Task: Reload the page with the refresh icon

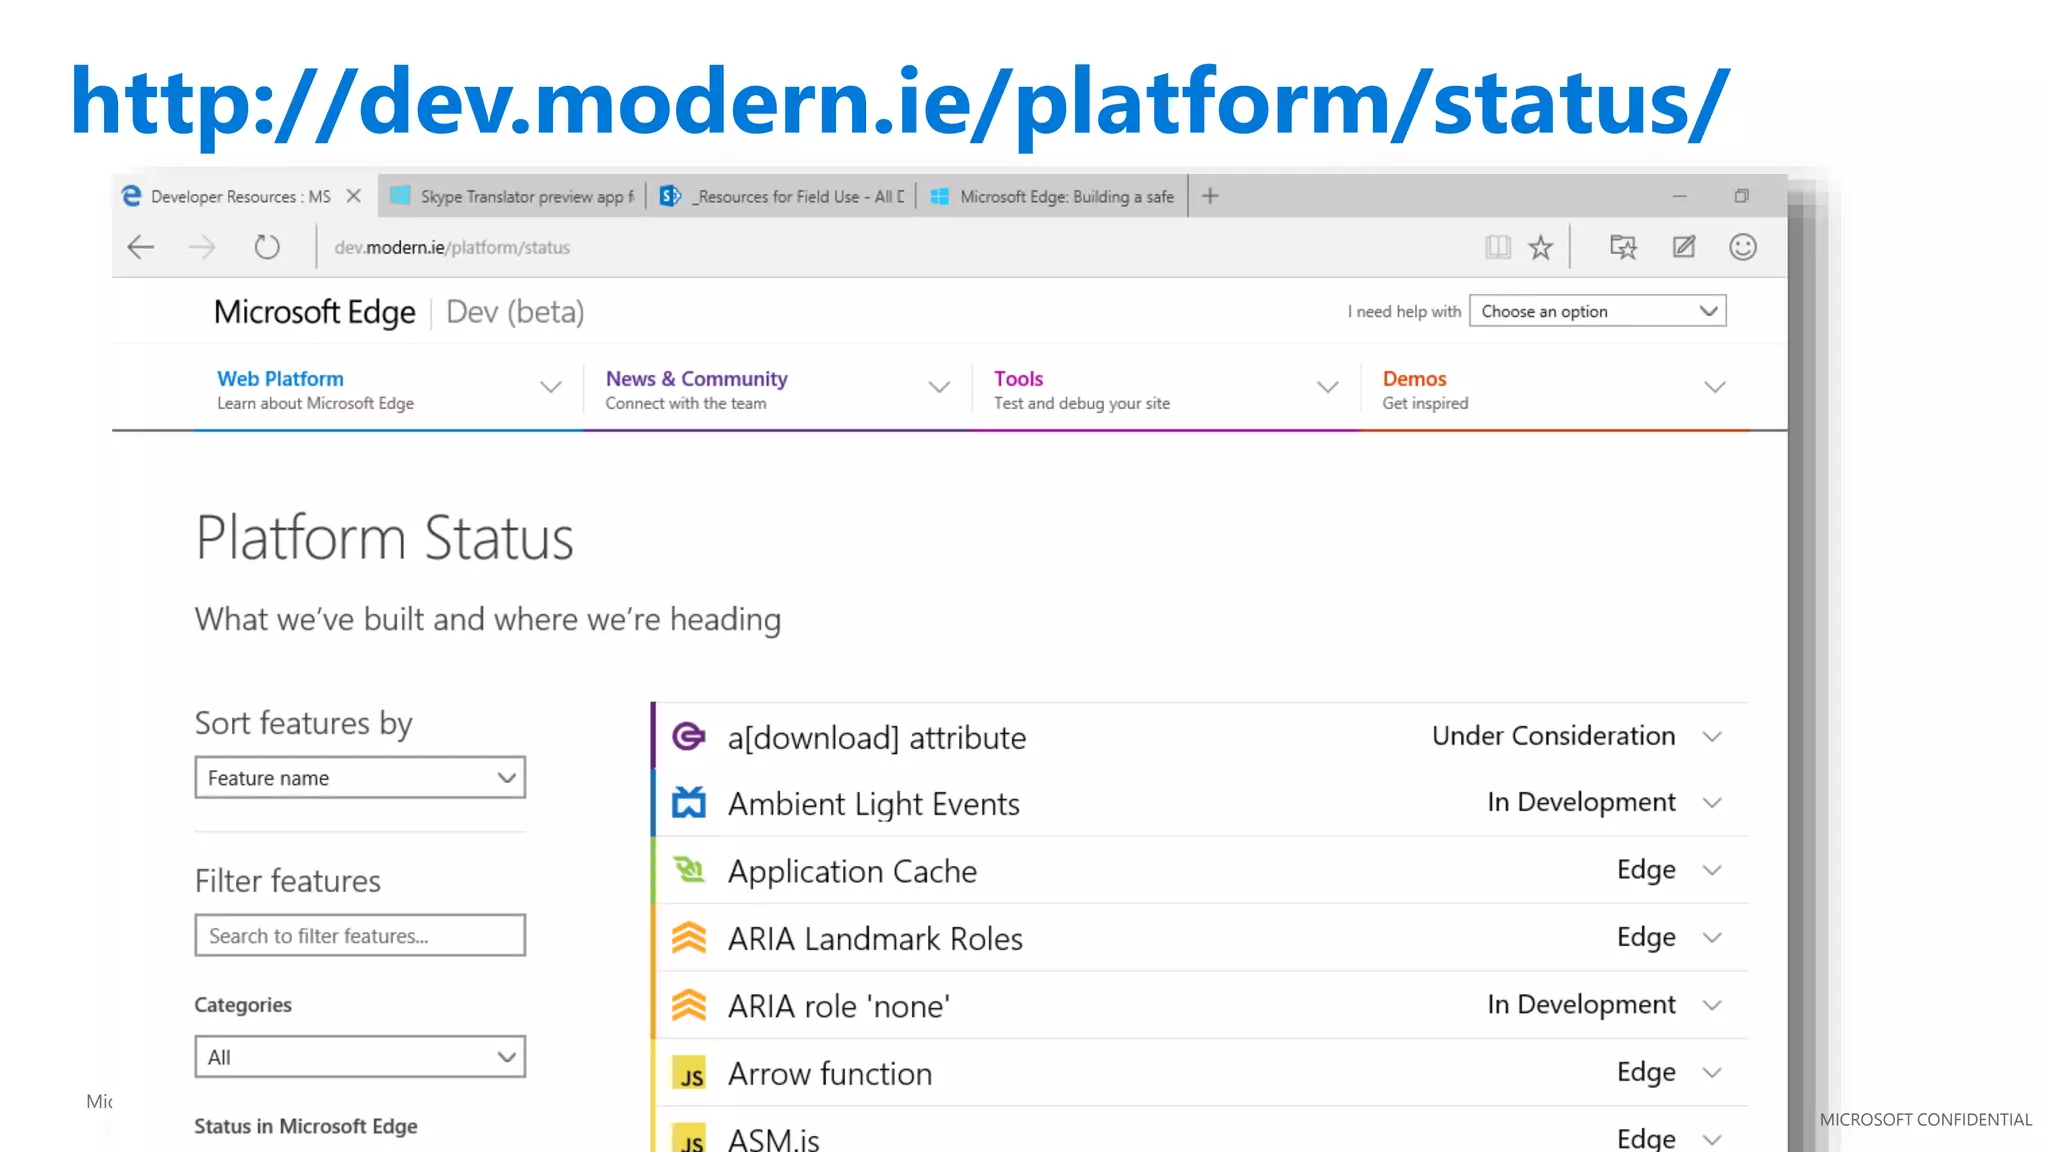Action: coord(267,247)
